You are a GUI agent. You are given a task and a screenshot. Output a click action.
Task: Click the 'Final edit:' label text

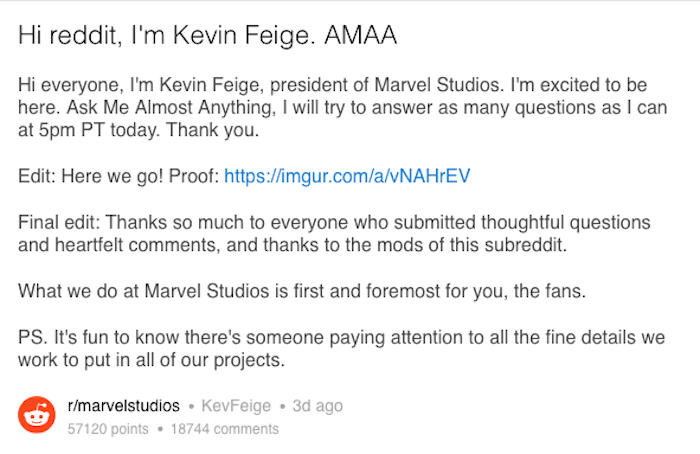click(x=57, y=223)
